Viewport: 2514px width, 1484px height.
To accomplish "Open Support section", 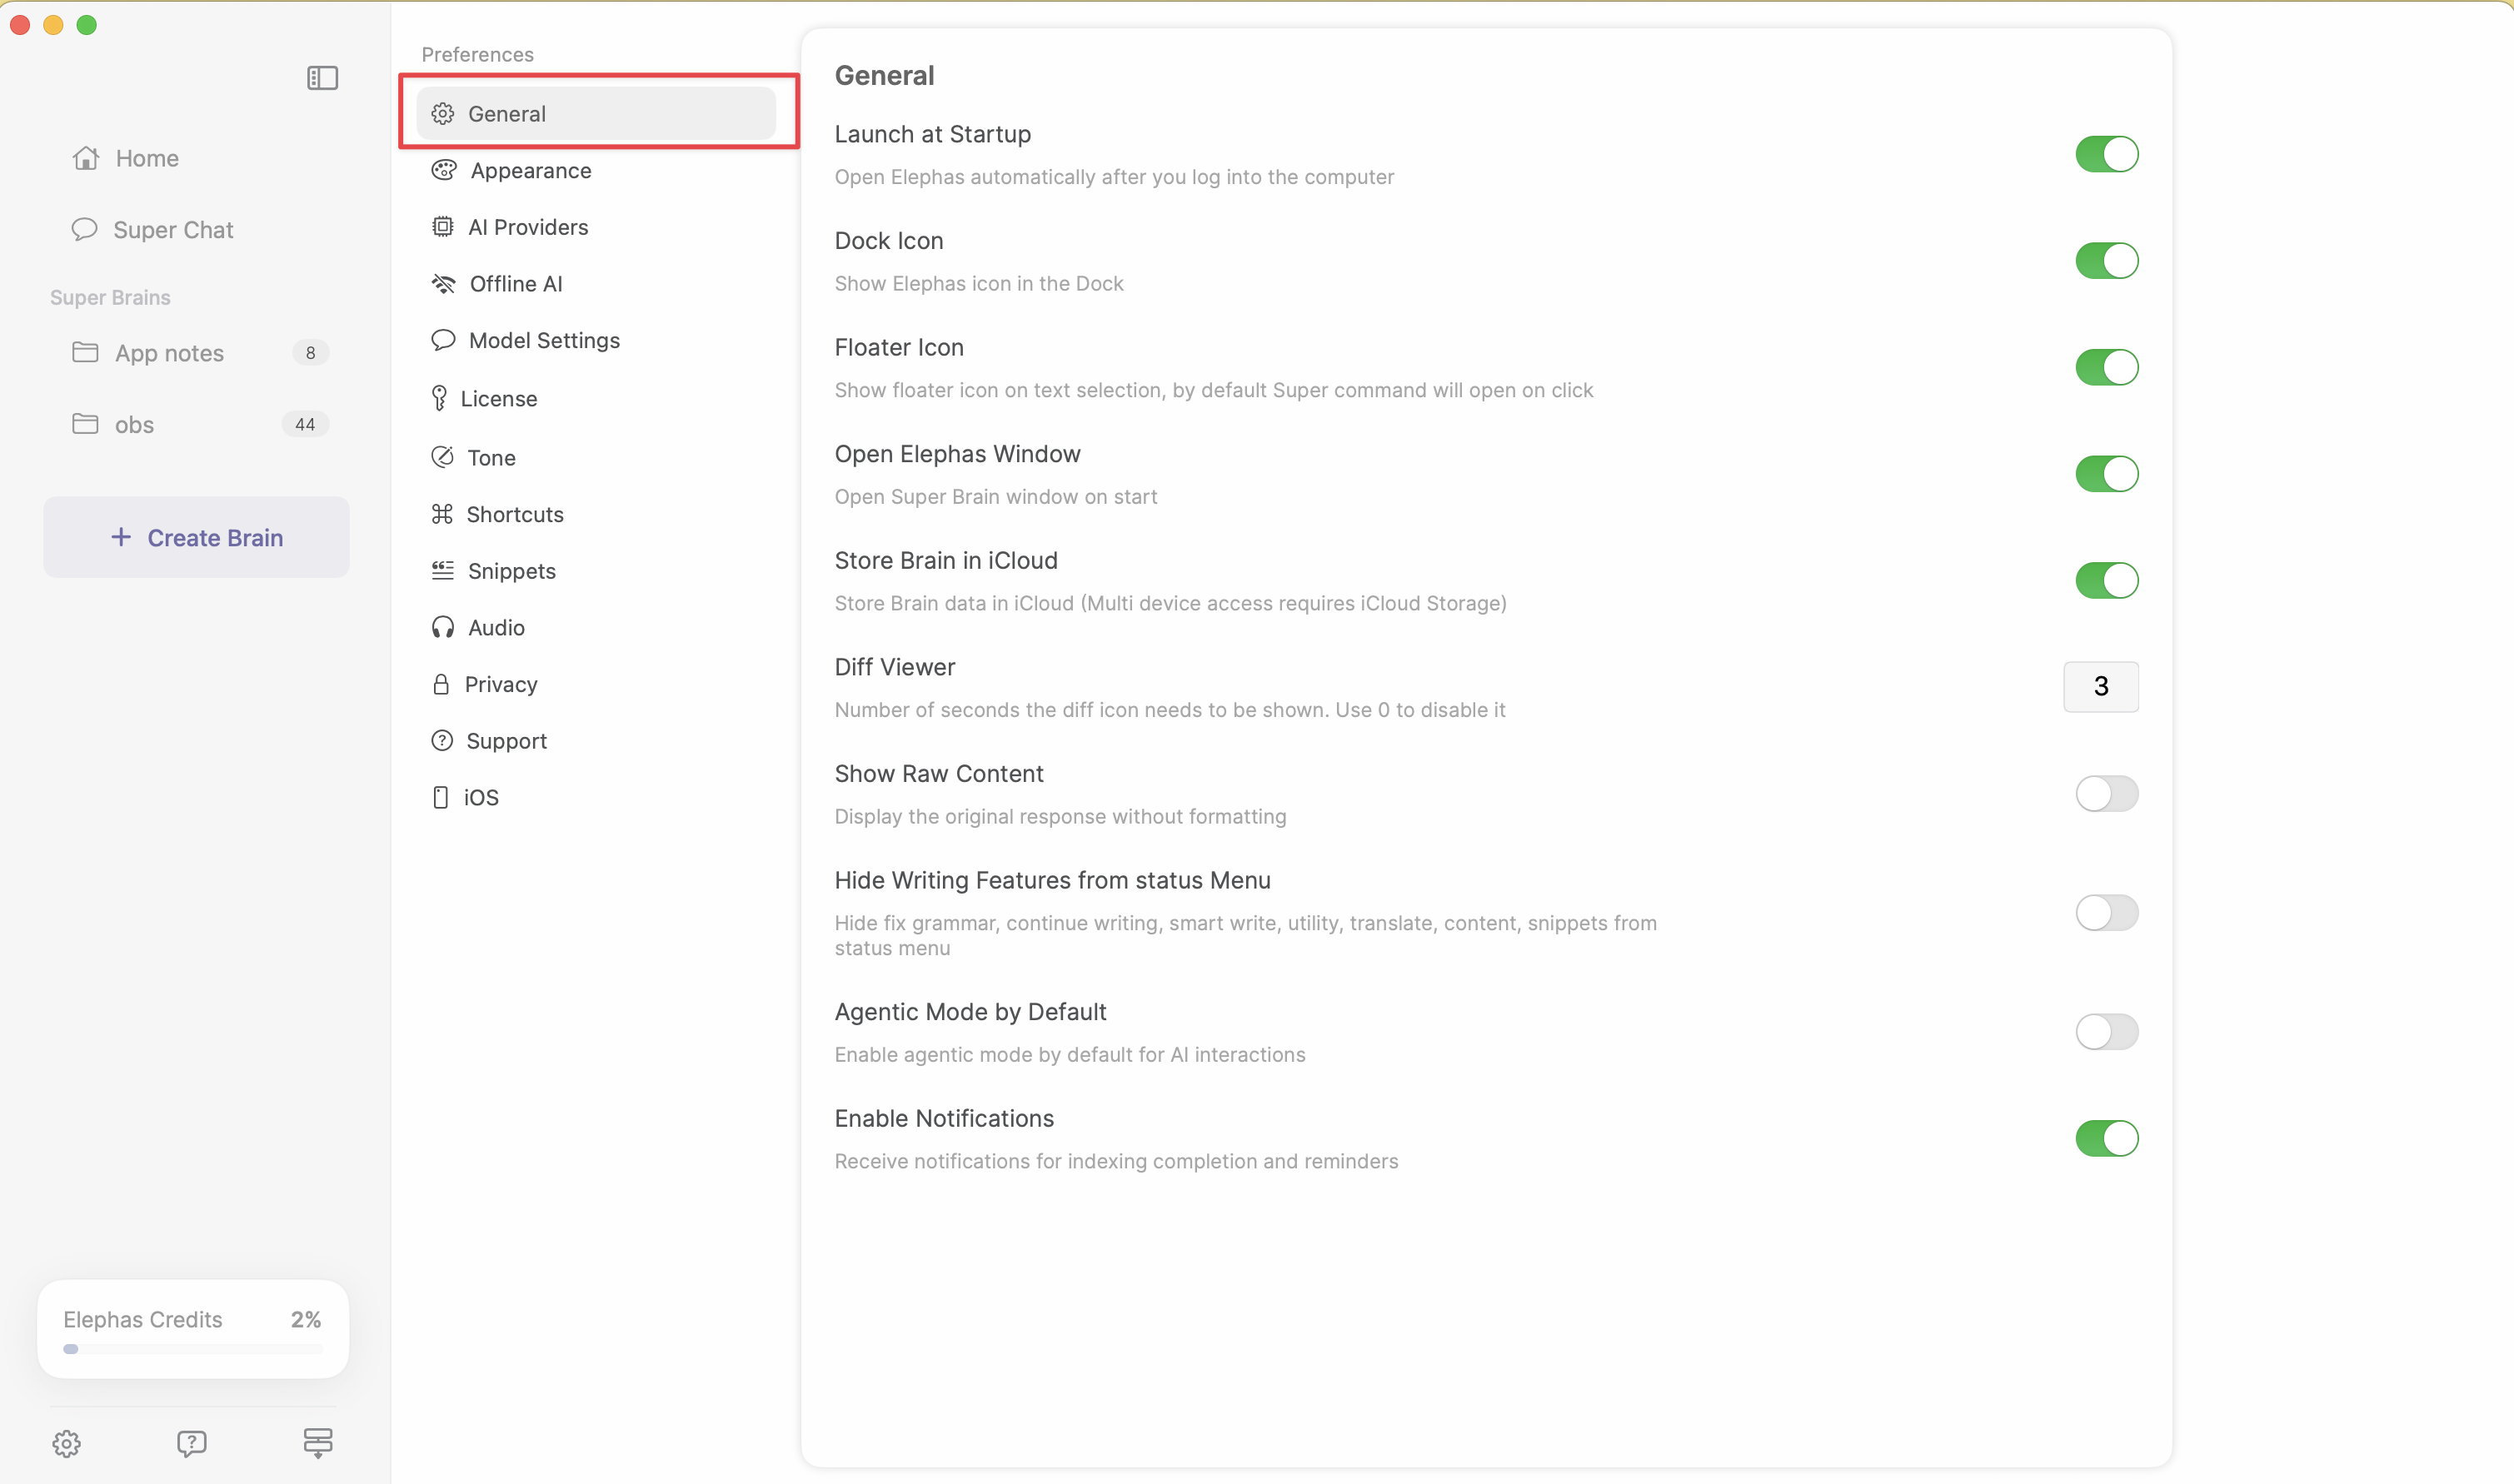I will click(x=597, y=741).
